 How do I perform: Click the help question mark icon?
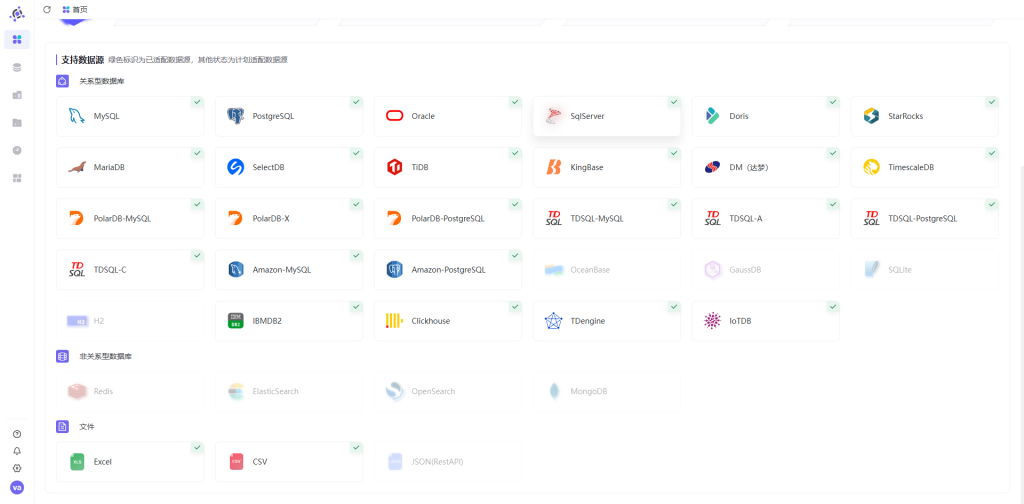(17, 434)
